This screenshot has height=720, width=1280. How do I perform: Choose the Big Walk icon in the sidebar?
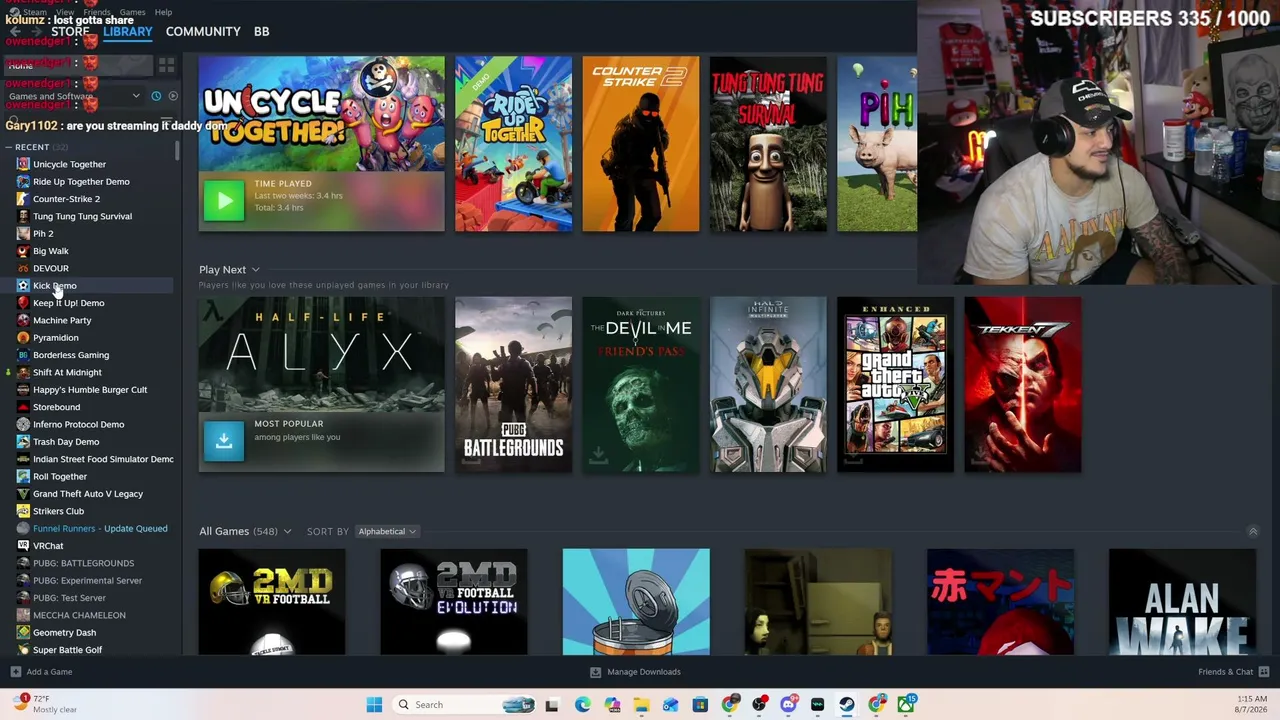(23, 251)
